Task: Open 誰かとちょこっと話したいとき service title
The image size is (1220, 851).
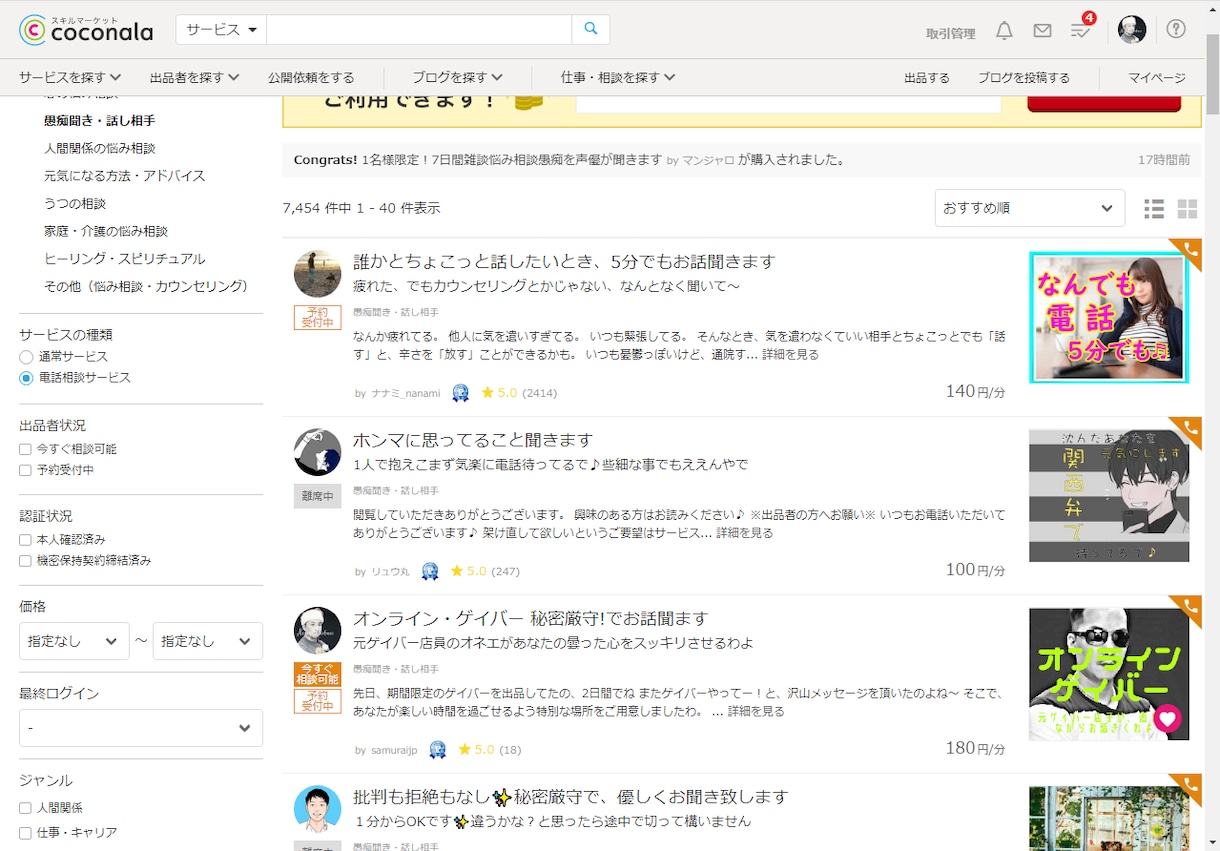Action: pos(564,262)
